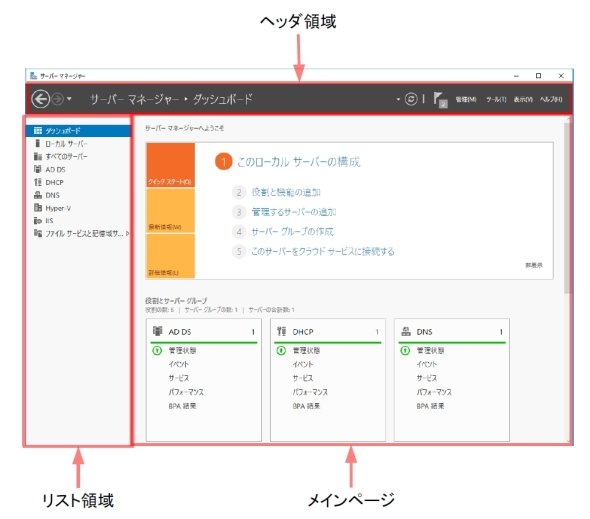The image size is (590, 519).
Task: Open the ヘルプ(H) menu
Action: point(551,99)
